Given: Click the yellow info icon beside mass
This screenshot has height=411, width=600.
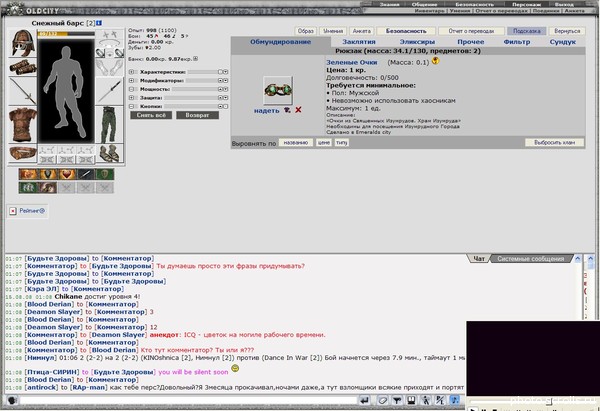Looking at the screenshot, I should tap(435, 60).
